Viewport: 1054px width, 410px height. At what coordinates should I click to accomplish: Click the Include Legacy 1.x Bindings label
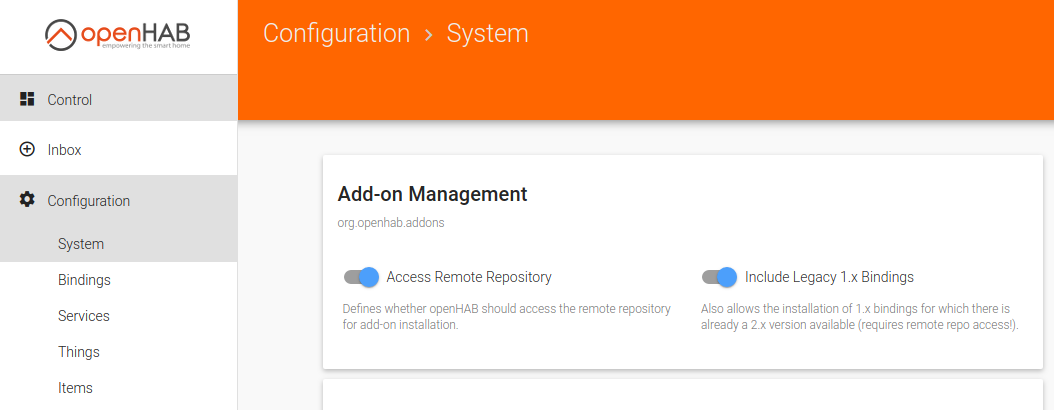829,277
